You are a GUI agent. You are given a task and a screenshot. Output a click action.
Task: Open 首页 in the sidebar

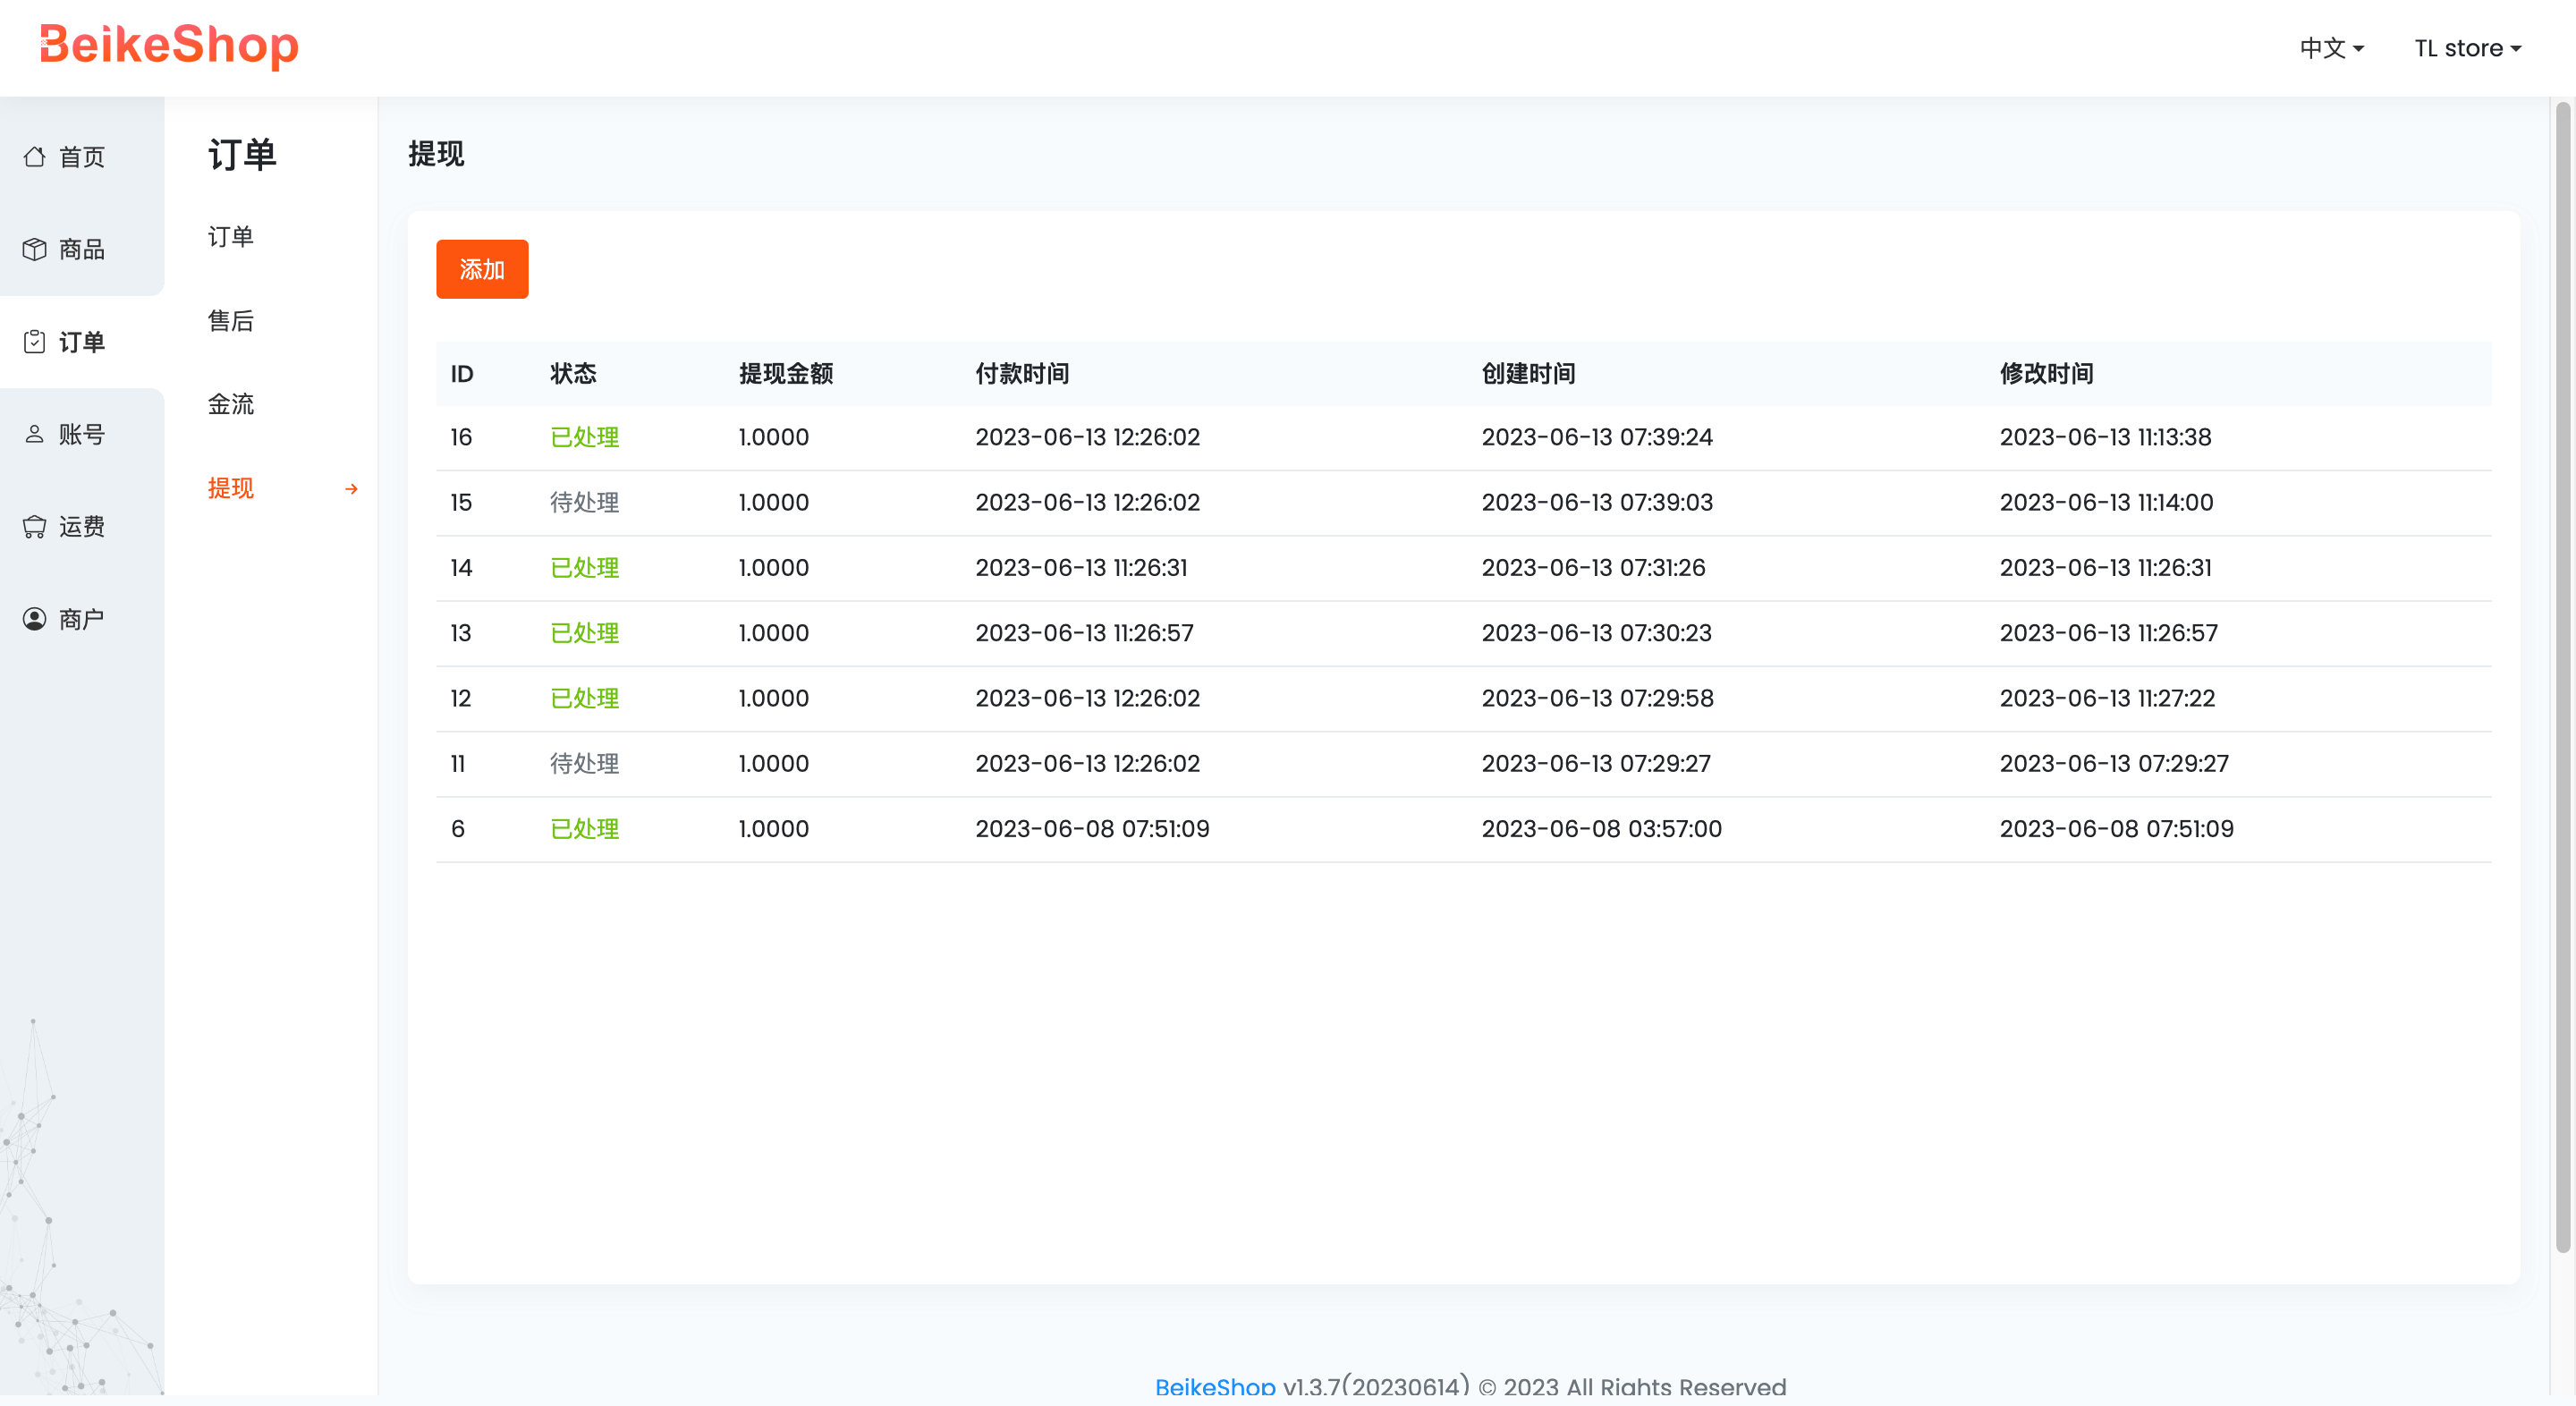(82, 156)
